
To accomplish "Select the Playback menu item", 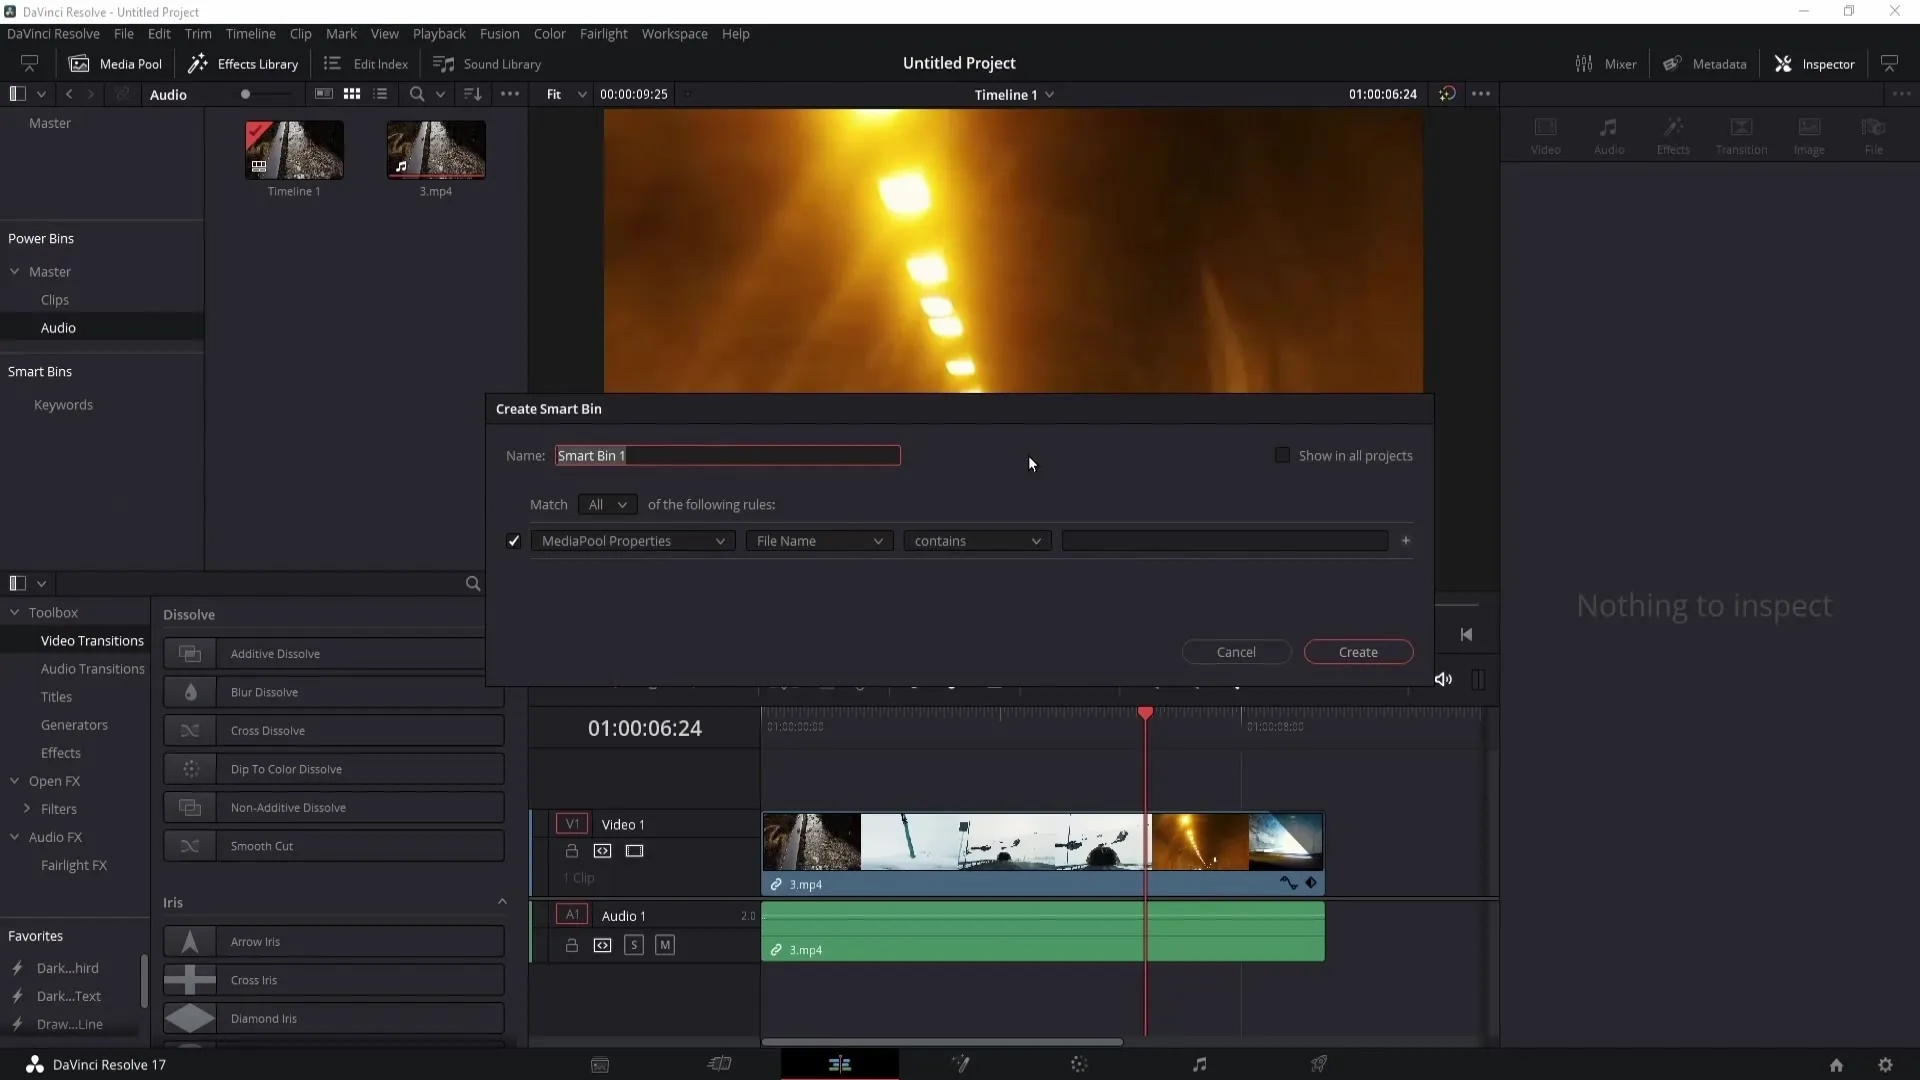I will [x=439, y=33].
